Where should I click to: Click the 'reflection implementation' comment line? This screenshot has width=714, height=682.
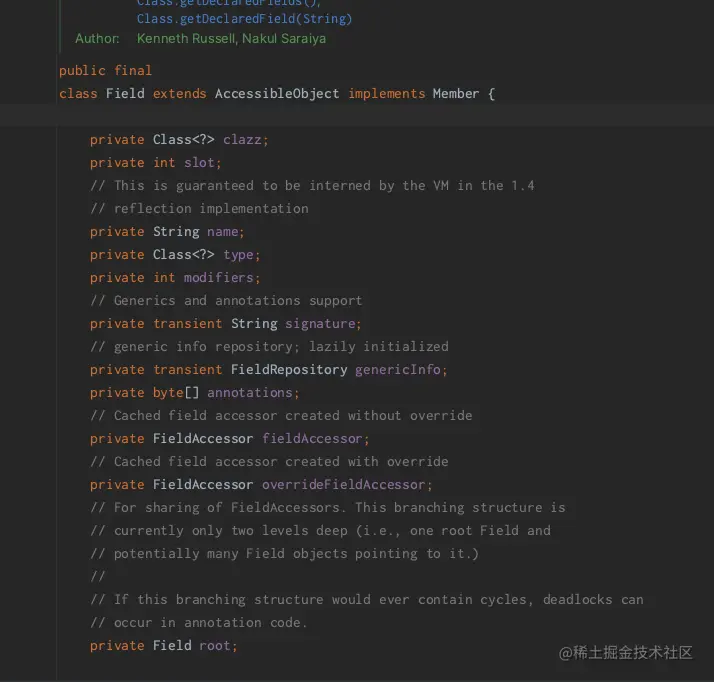[x=199, y=208]
